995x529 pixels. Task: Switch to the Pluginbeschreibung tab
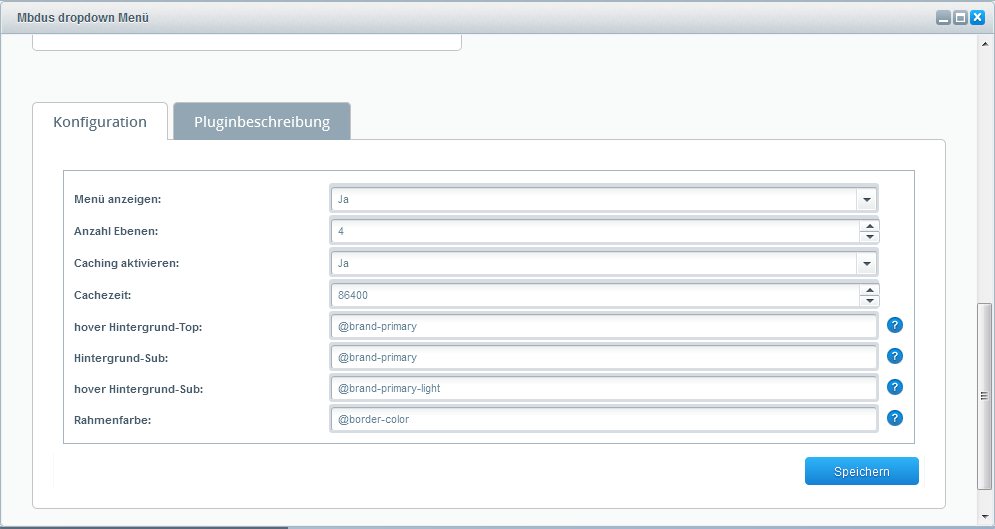click(262, 122)
